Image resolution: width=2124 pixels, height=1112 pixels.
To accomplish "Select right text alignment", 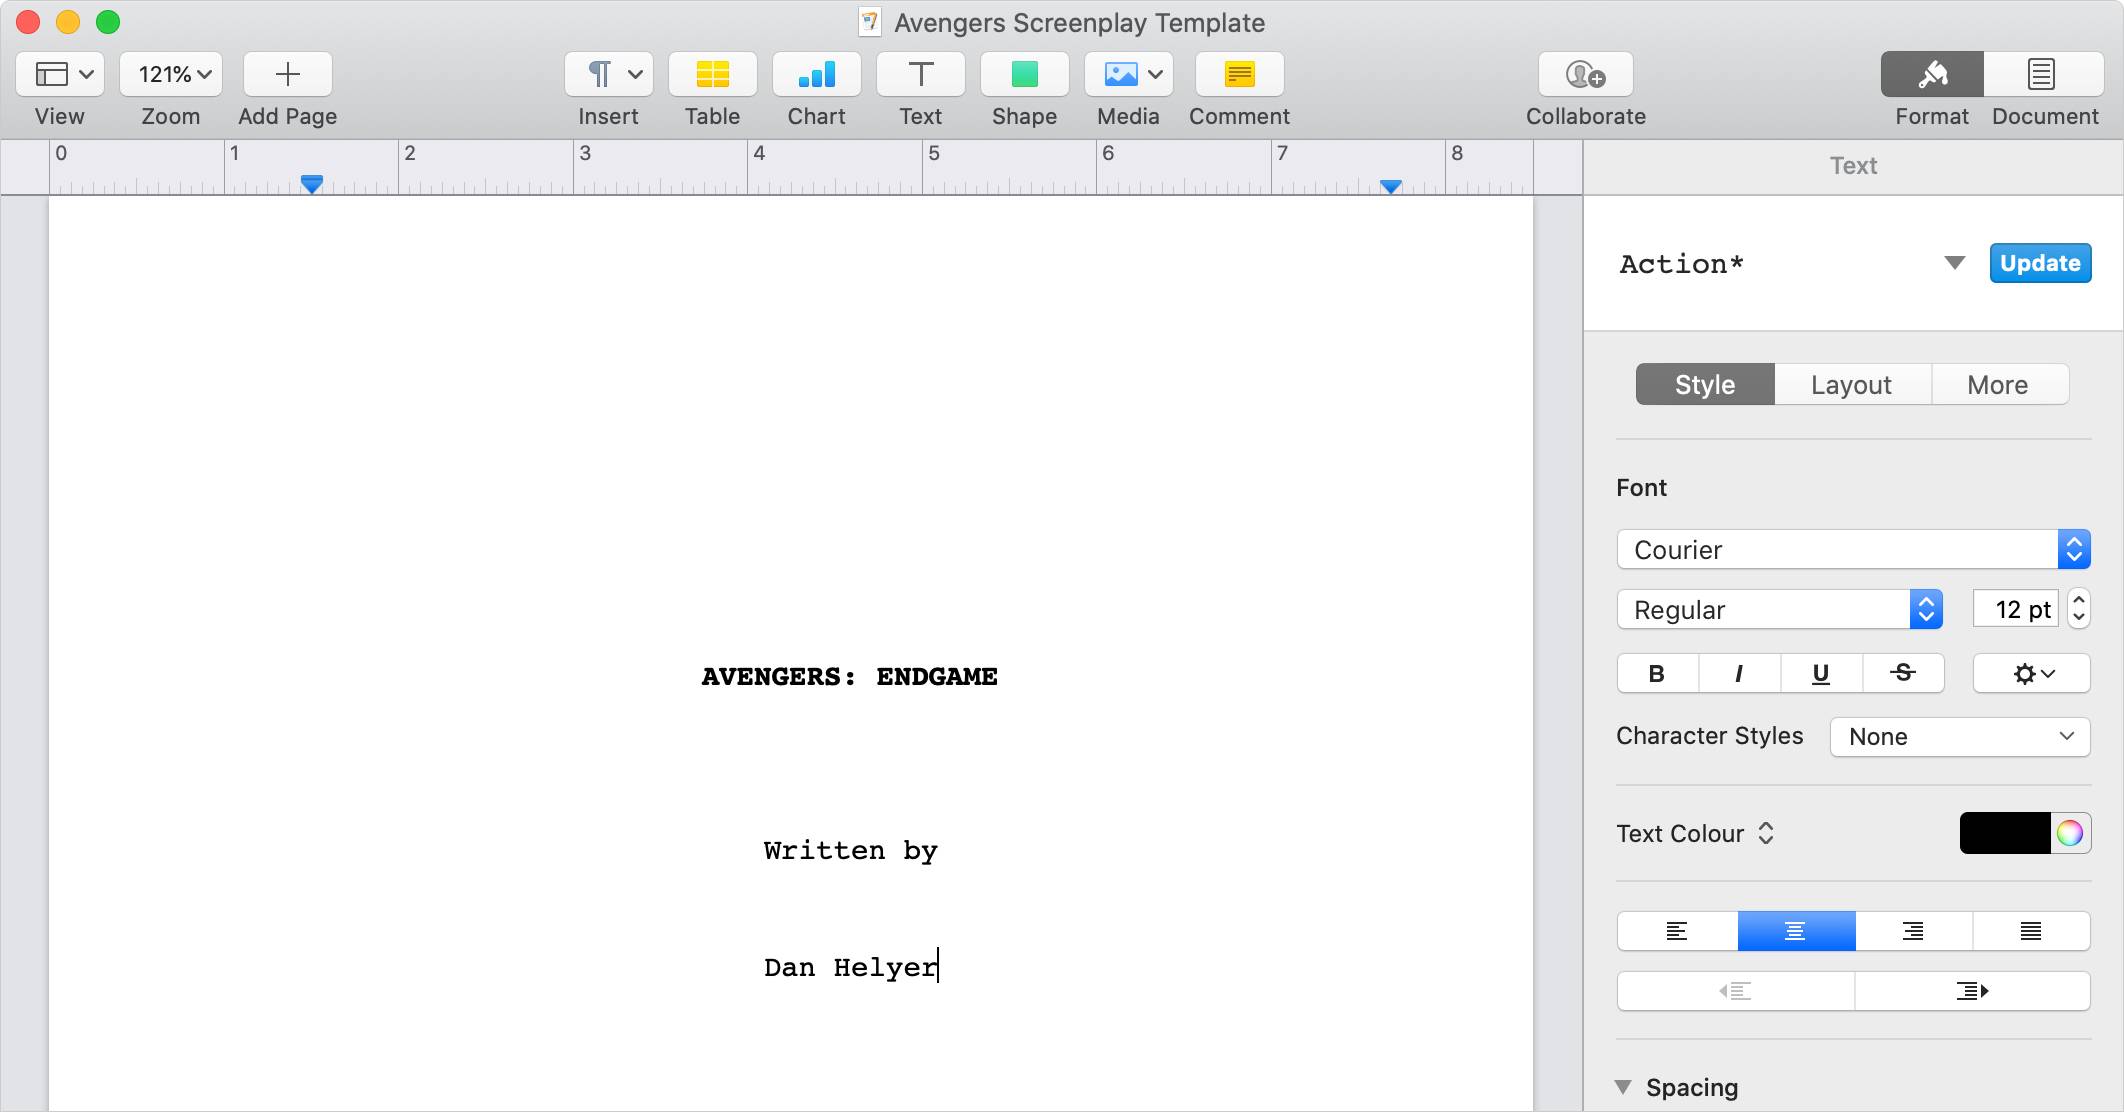I will [1913, 930].
